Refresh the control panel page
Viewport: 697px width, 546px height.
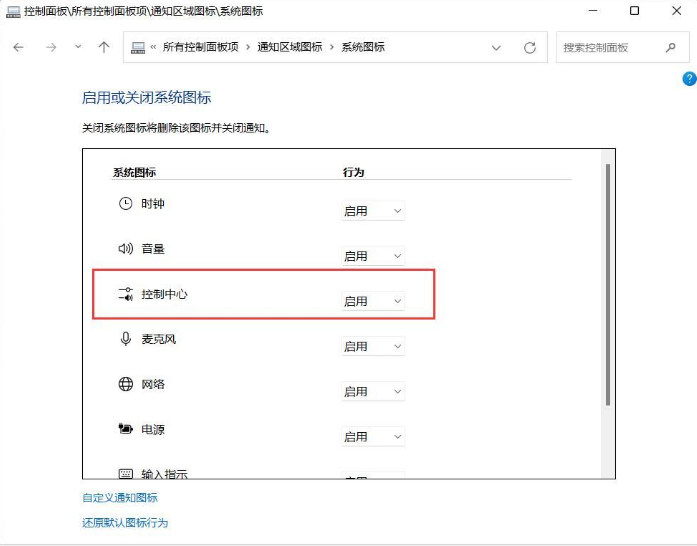pos(531,47)
